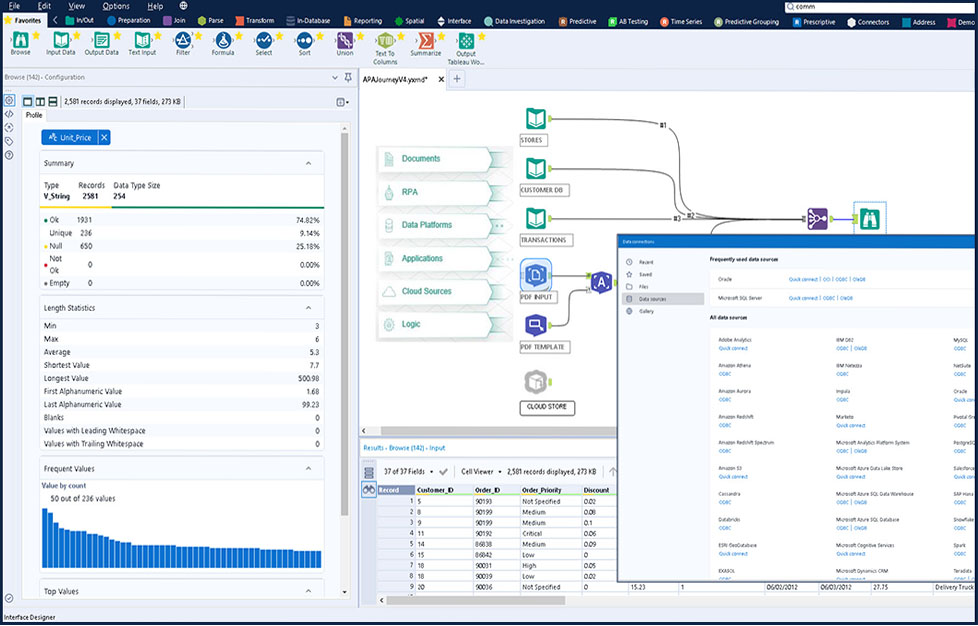Click Quick connect link for Oracle
978x626 pixels.
coord(802,280)
